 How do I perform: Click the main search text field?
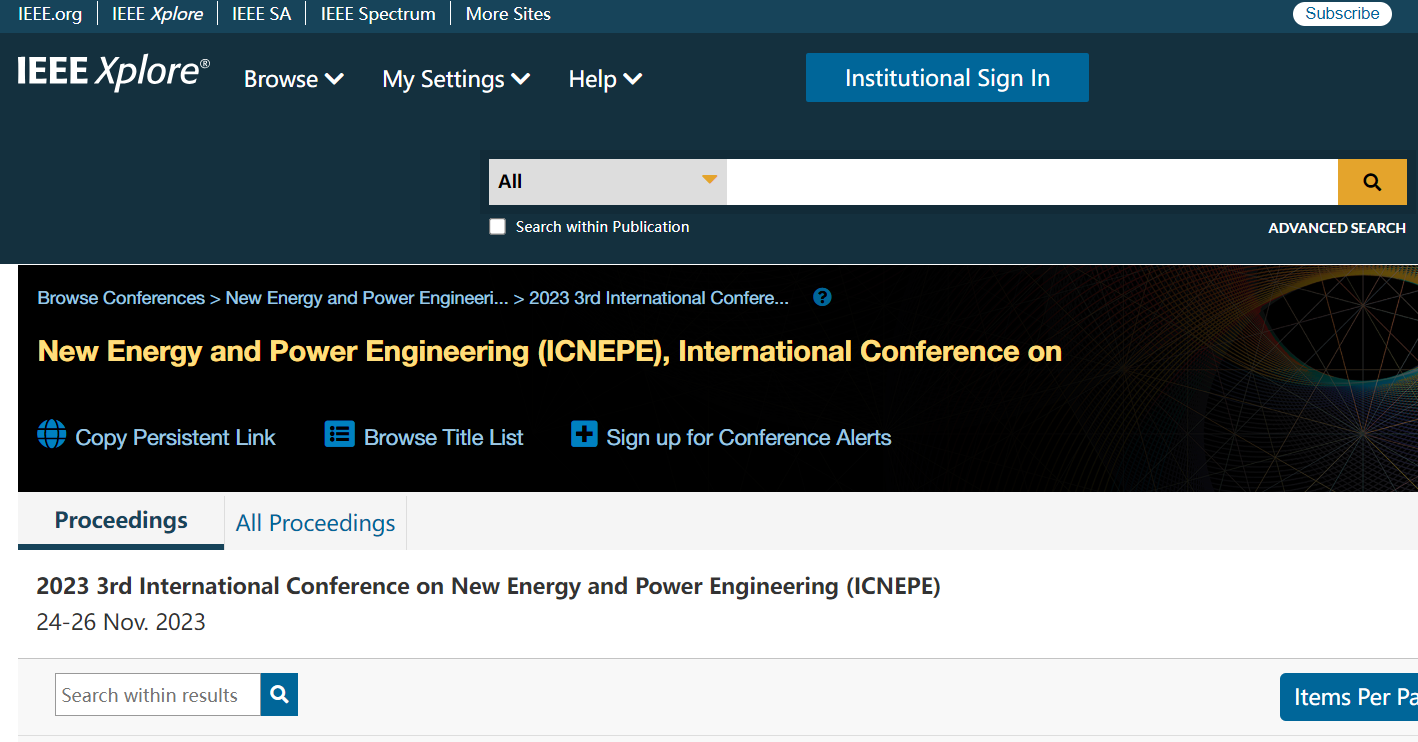point(1032,182)
